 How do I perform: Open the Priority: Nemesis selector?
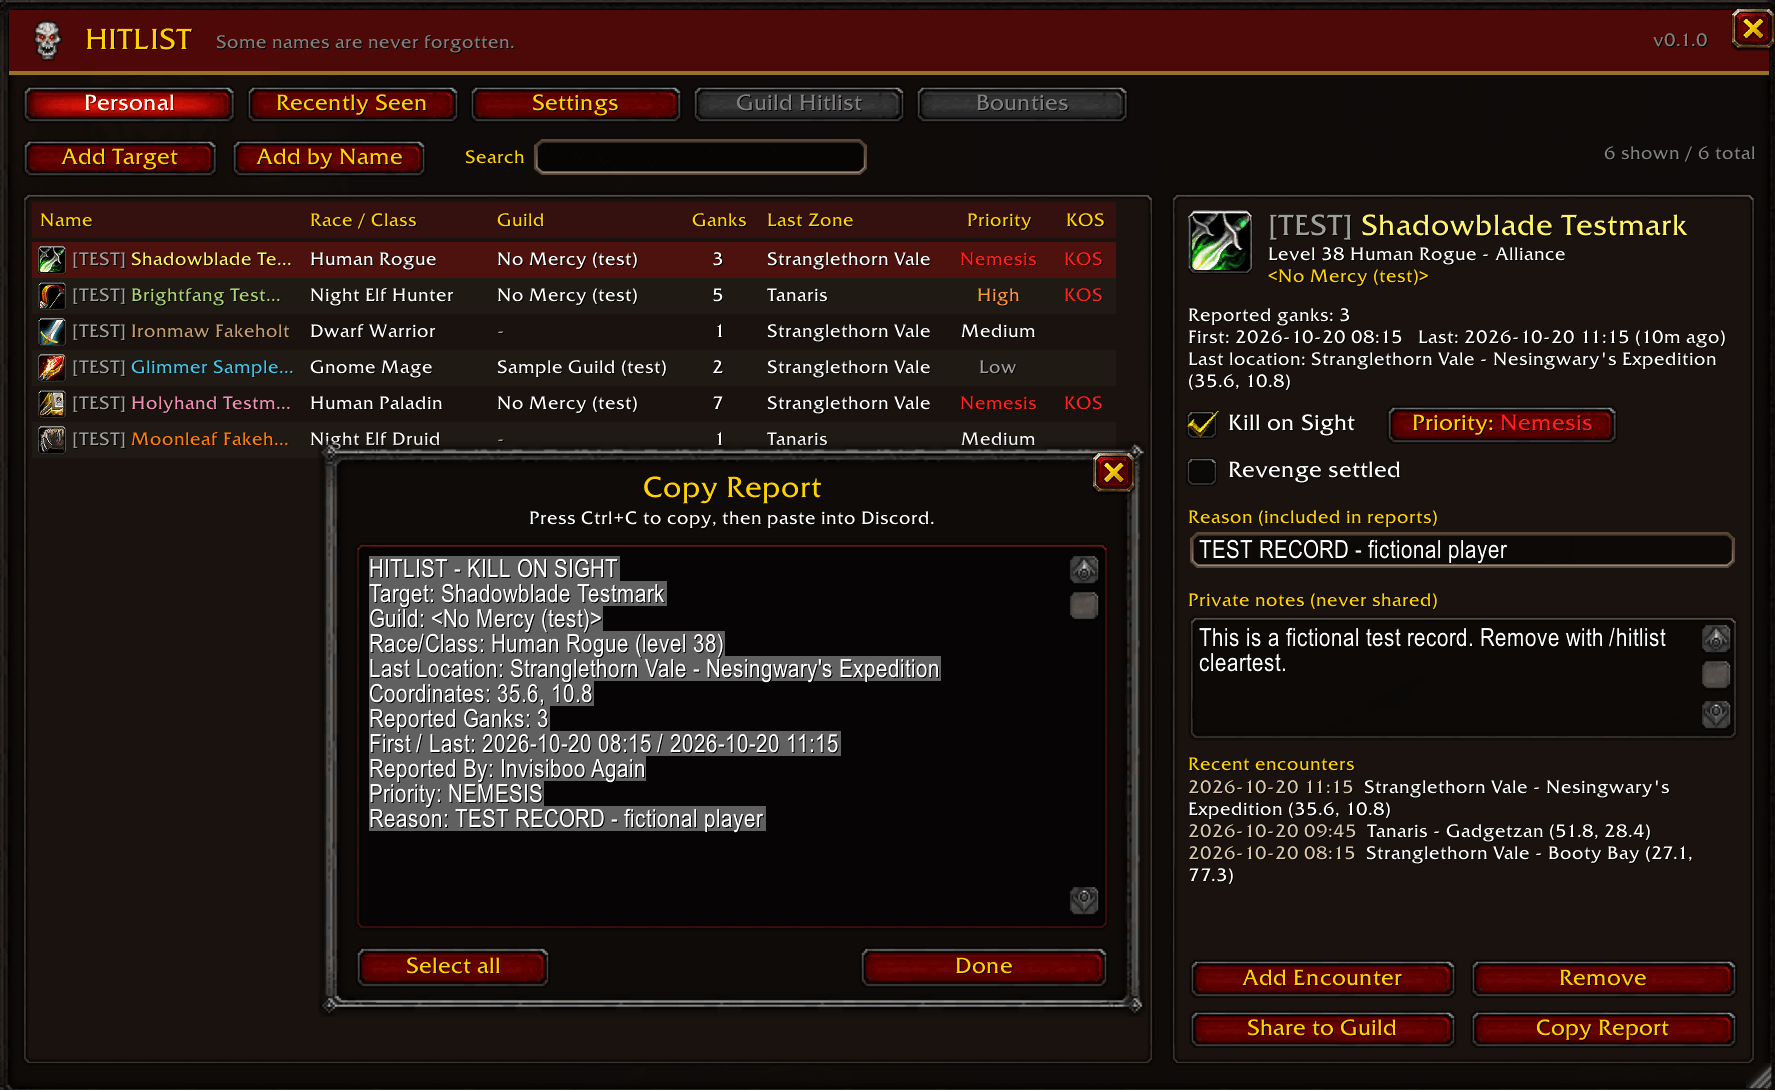(x=1501, y=424)
